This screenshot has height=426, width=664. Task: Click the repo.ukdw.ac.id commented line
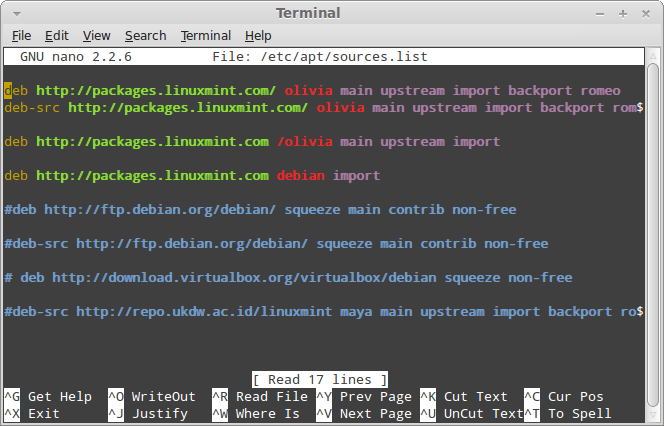pos(324,312)
